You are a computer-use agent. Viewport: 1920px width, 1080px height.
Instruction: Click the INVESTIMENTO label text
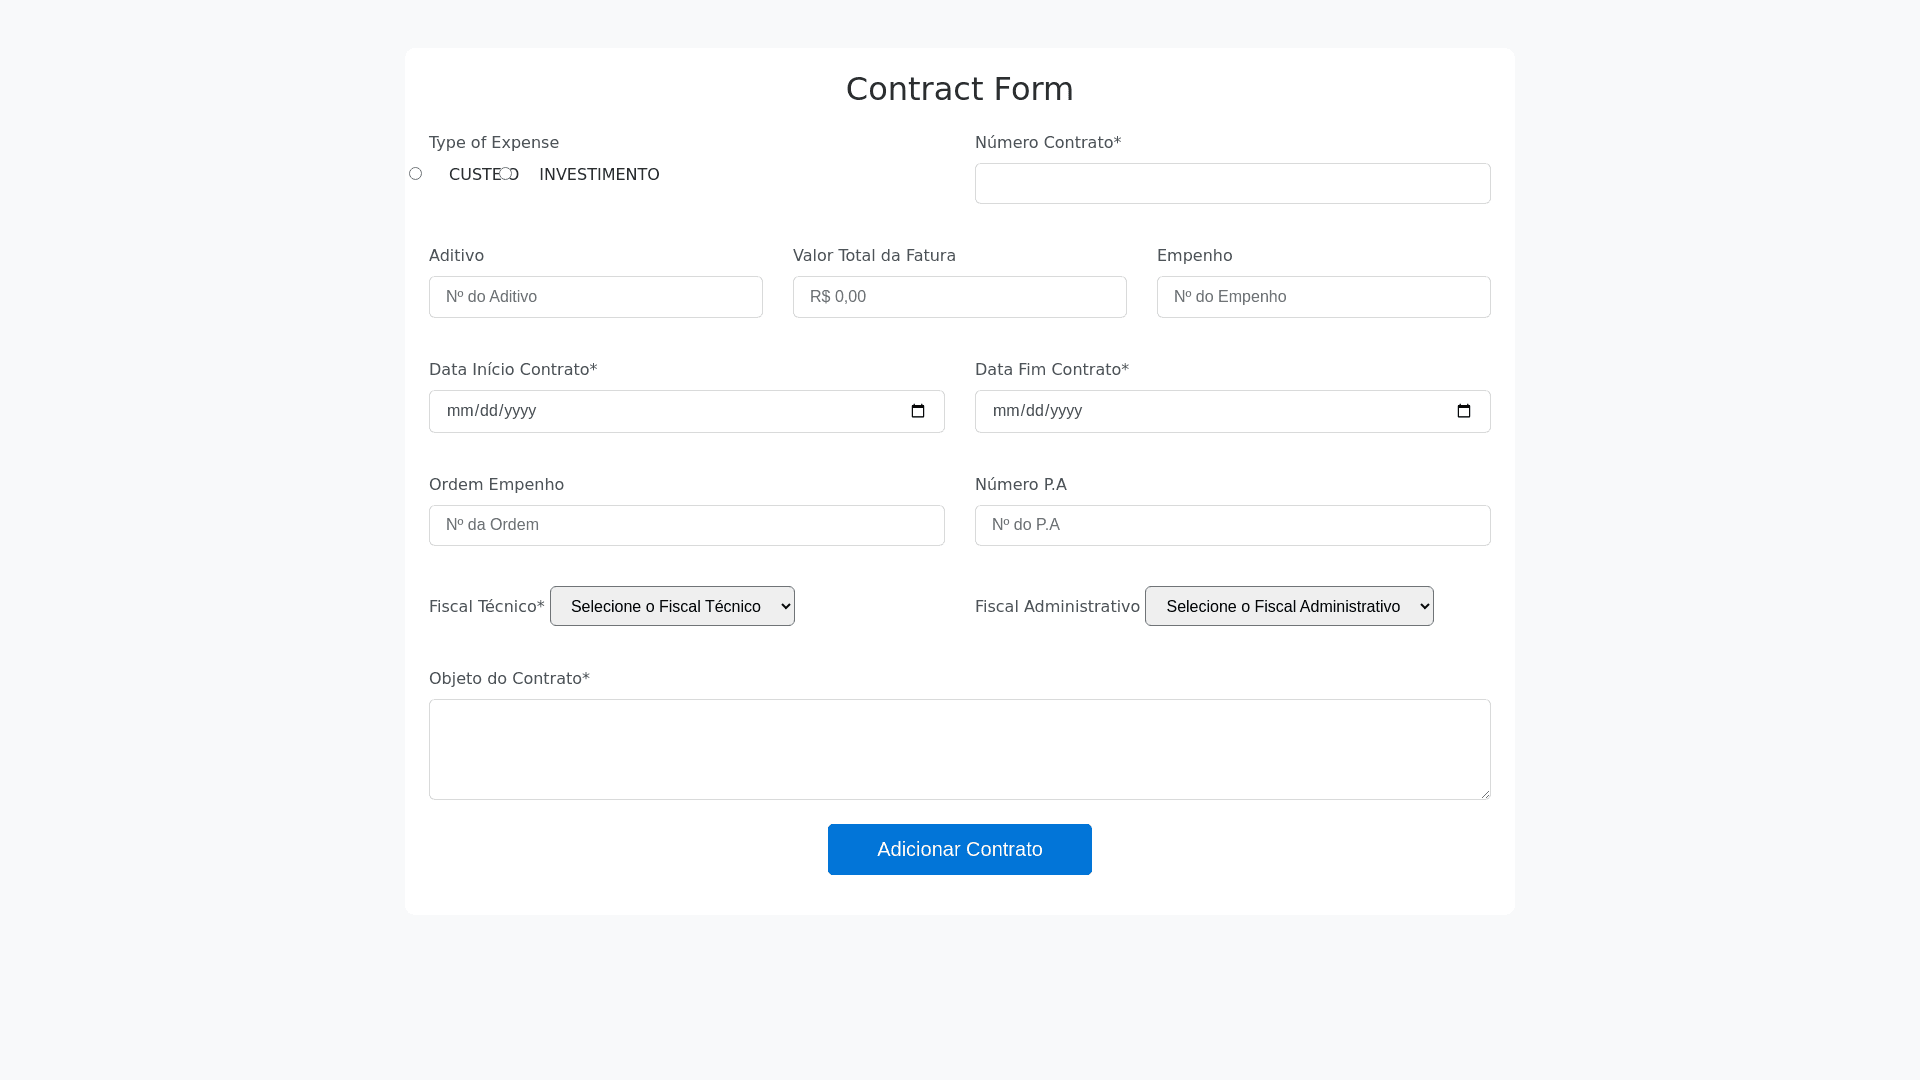click(599, 175)
